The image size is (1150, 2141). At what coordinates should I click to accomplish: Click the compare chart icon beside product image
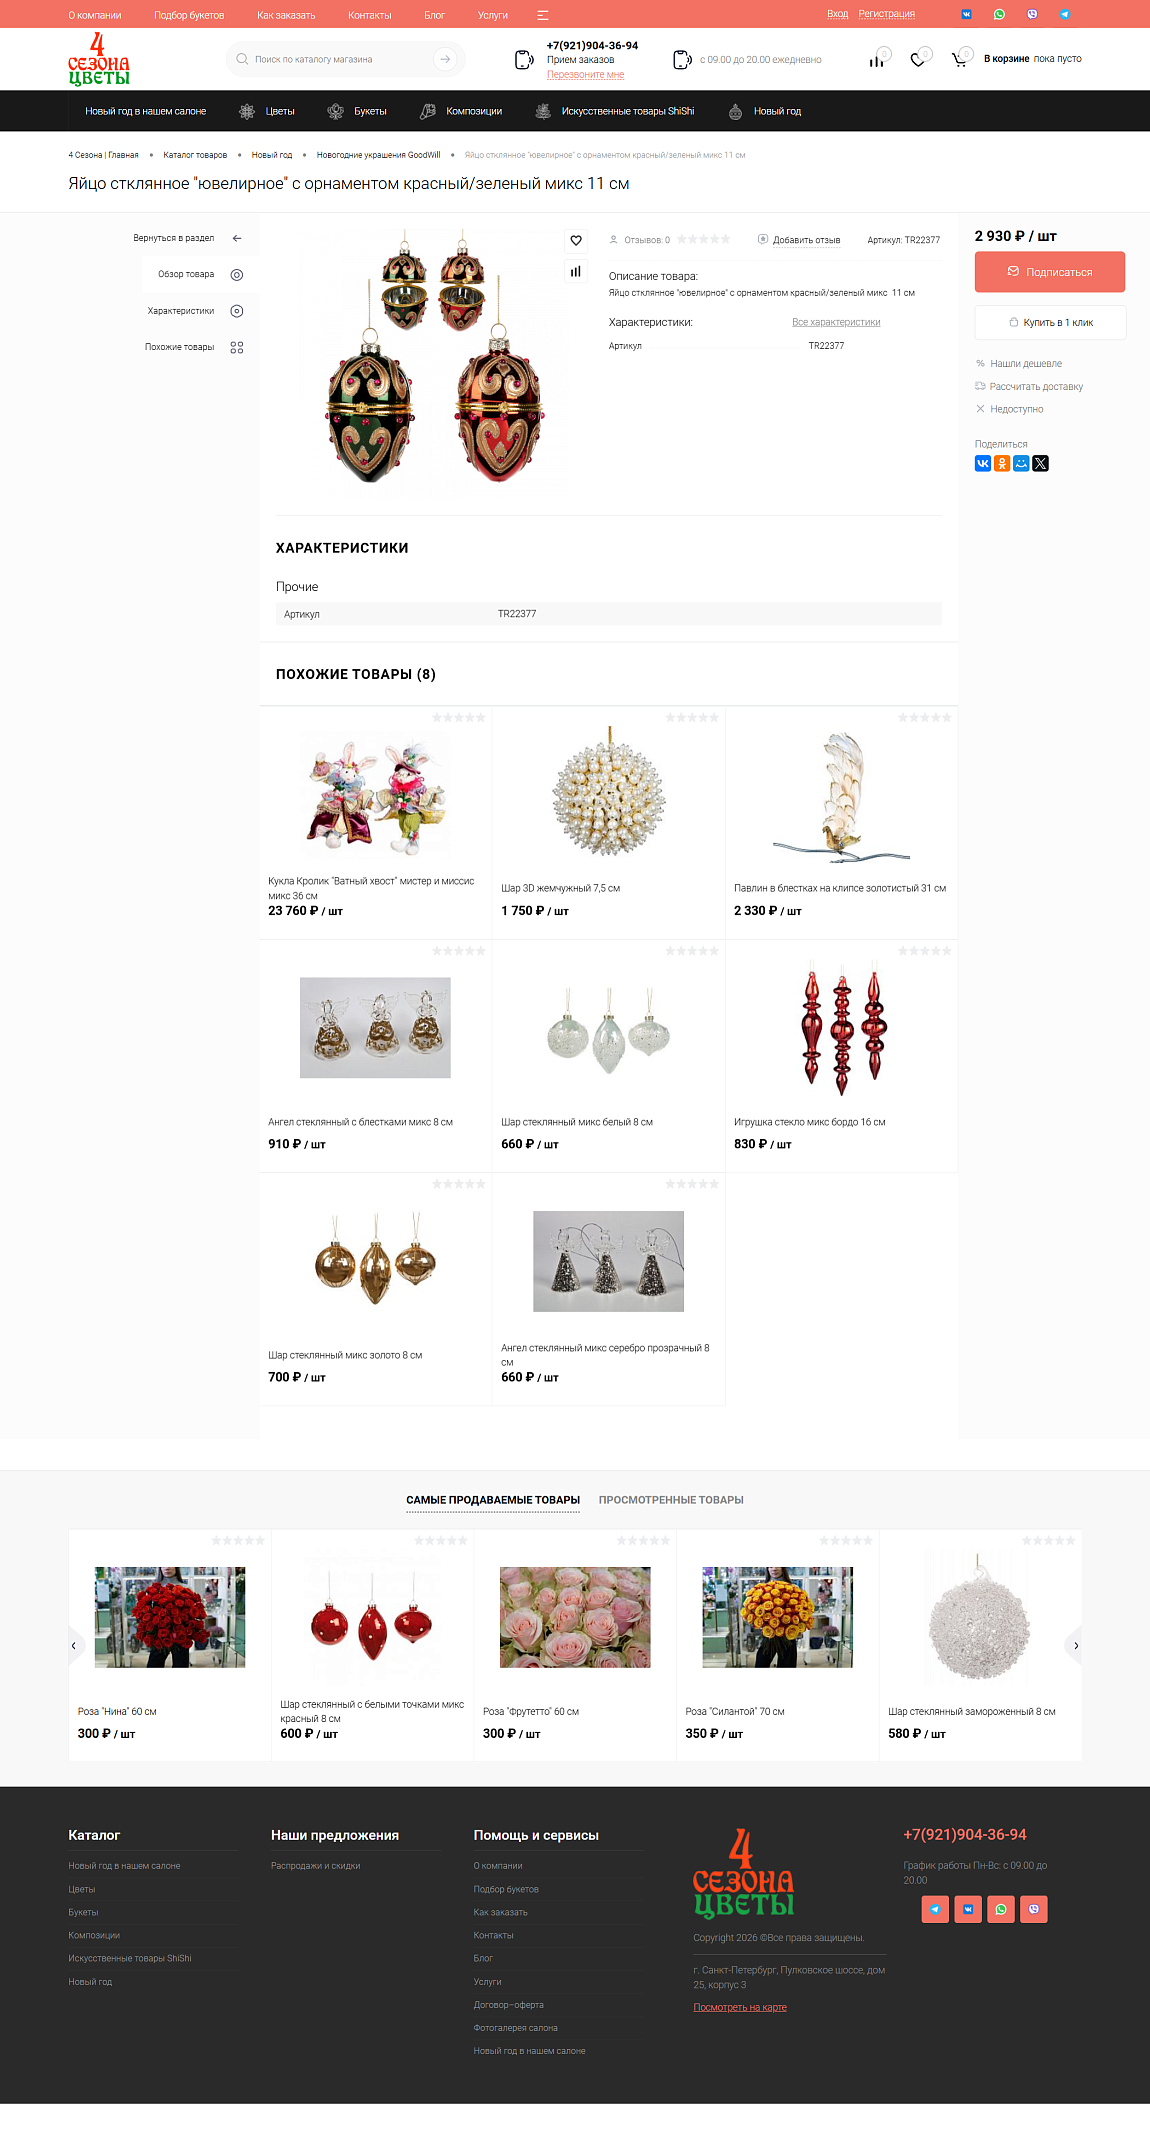point(576,271)
